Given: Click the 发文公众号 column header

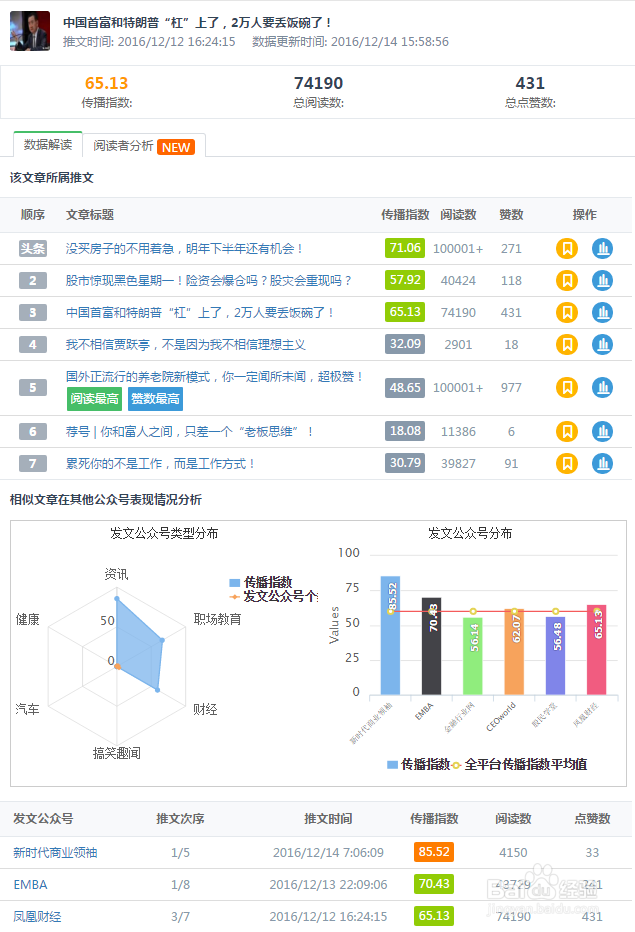Looking at the screenshot, I should [43, 818].
